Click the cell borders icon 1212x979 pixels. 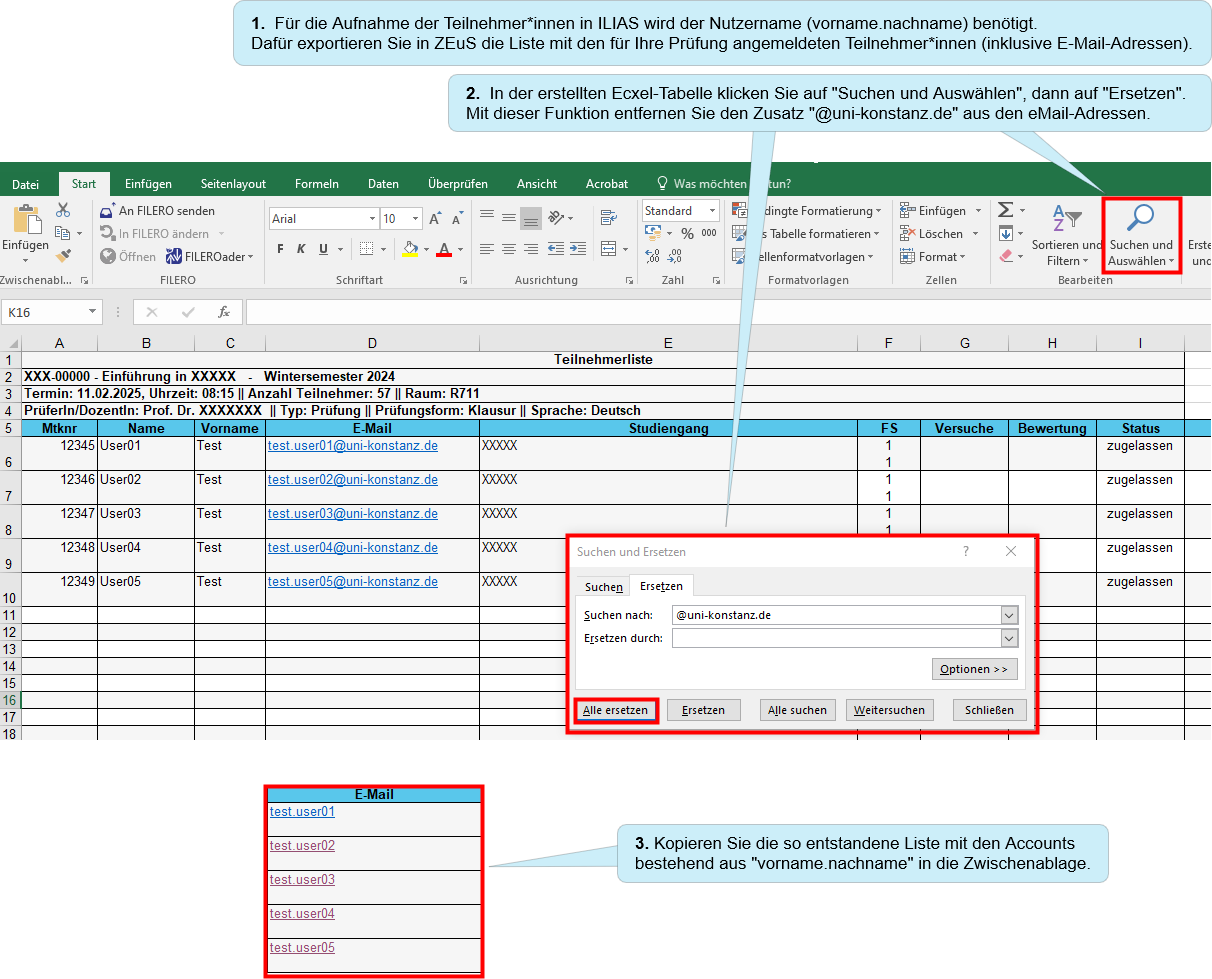[367, 249]
